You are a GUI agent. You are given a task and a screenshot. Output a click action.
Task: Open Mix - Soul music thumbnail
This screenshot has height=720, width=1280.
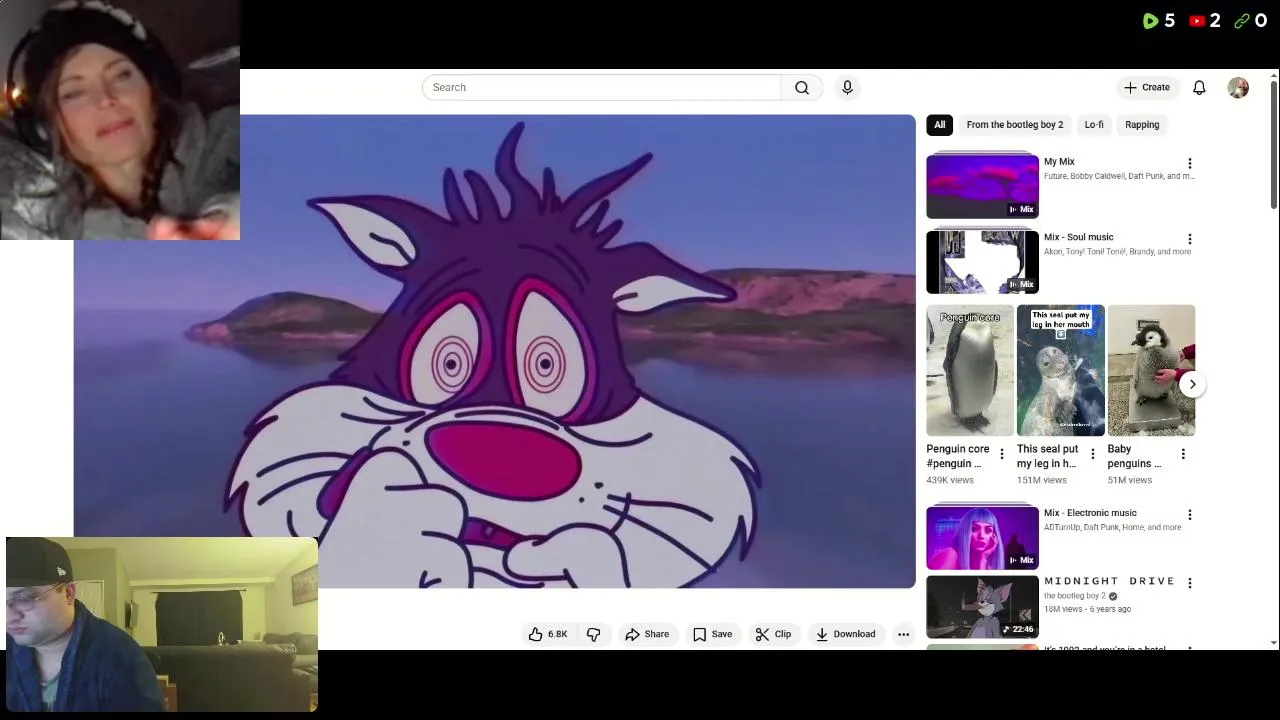(x=982, y=261)
